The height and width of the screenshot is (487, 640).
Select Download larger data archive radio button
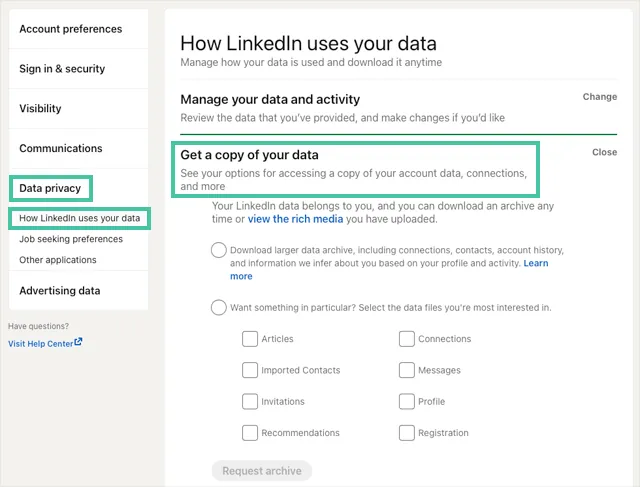pyautogui.click(x=219, y=250)
